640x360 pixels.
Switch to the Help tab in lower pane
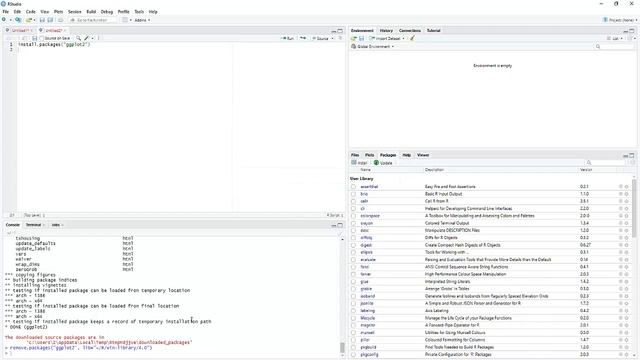click(x=407, y=155)
